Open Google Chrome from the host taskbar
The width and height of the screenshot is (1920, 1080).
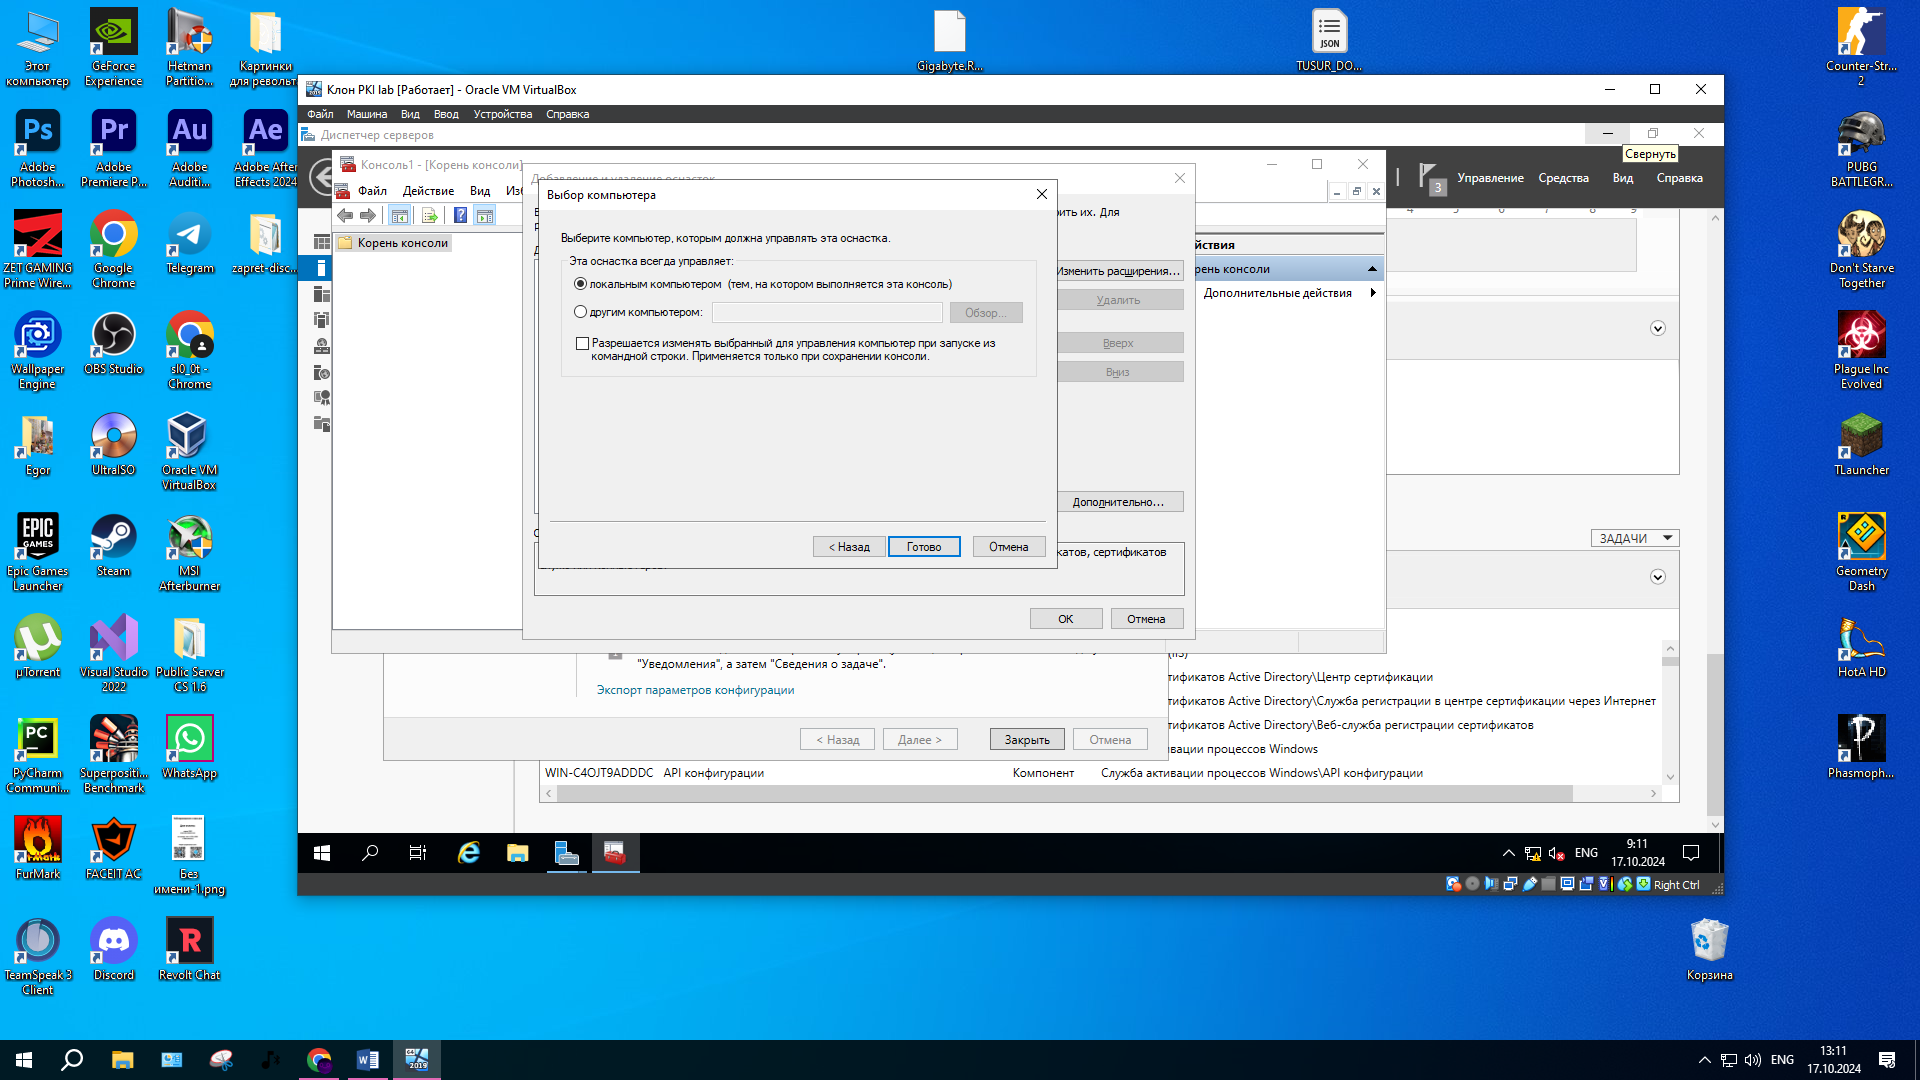pos(319,1060)
